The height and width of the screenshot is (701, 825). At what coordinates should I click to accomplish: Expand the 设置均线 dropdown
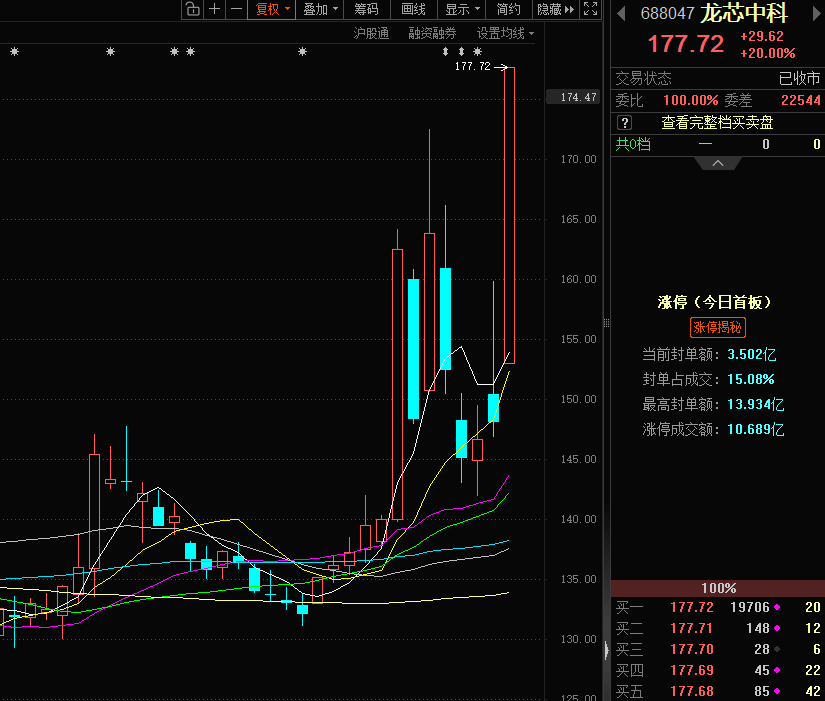(x=505, y=33)
